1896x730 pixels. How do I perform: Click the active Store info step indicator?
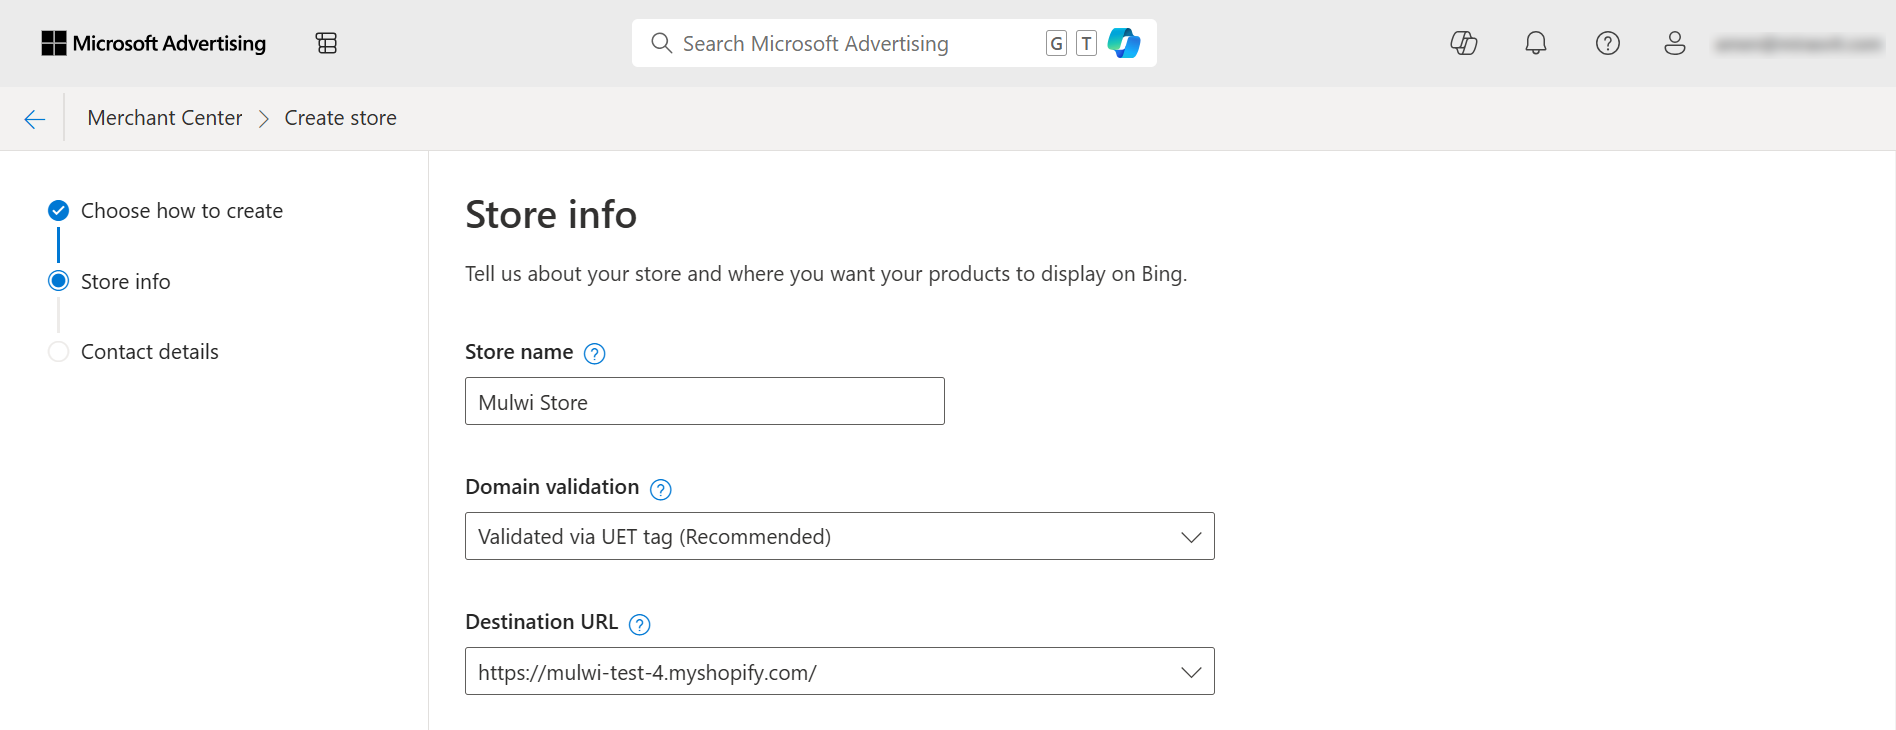click(x=59, y=281)
